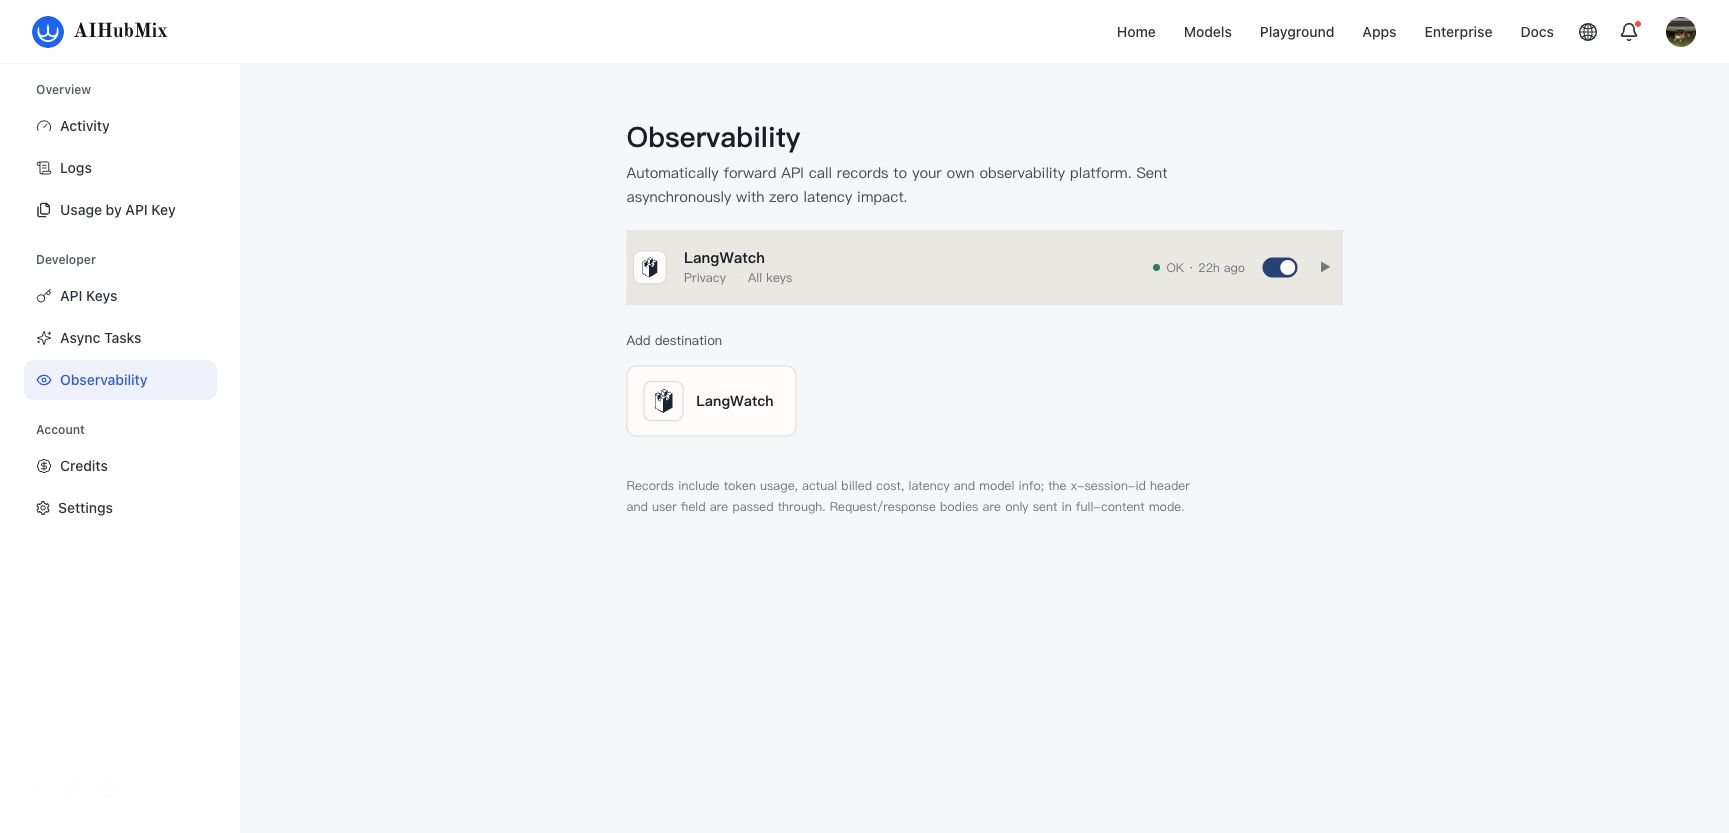Click the "All keys" label under LangWatch

(x=770, y=278)
